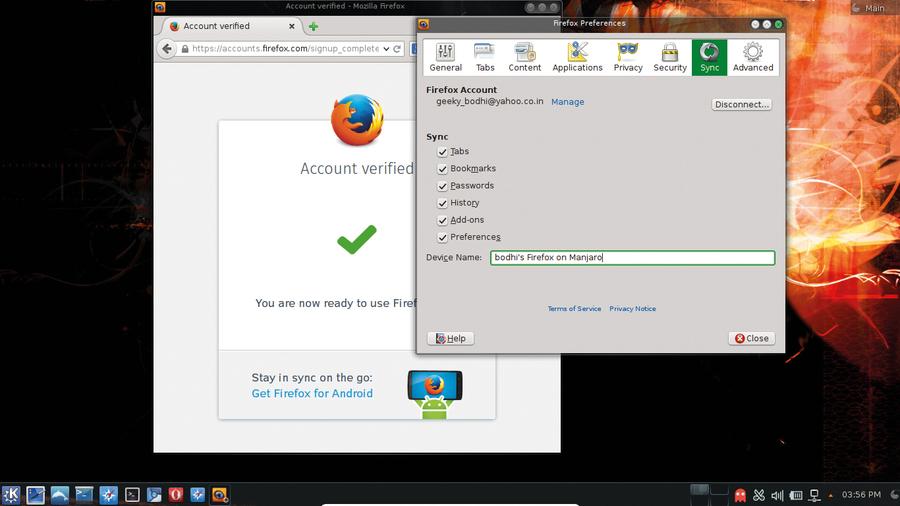
Task: Open the General preferences pane
Action: click(x=445, y=57)
